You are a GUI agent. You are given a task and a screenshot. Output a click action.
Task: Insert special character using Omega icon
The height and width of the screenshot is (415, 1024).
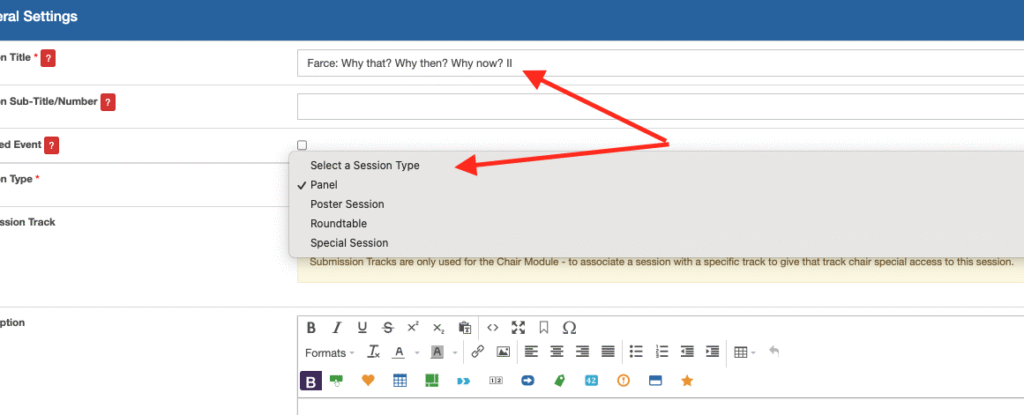[x=570, y=327]
